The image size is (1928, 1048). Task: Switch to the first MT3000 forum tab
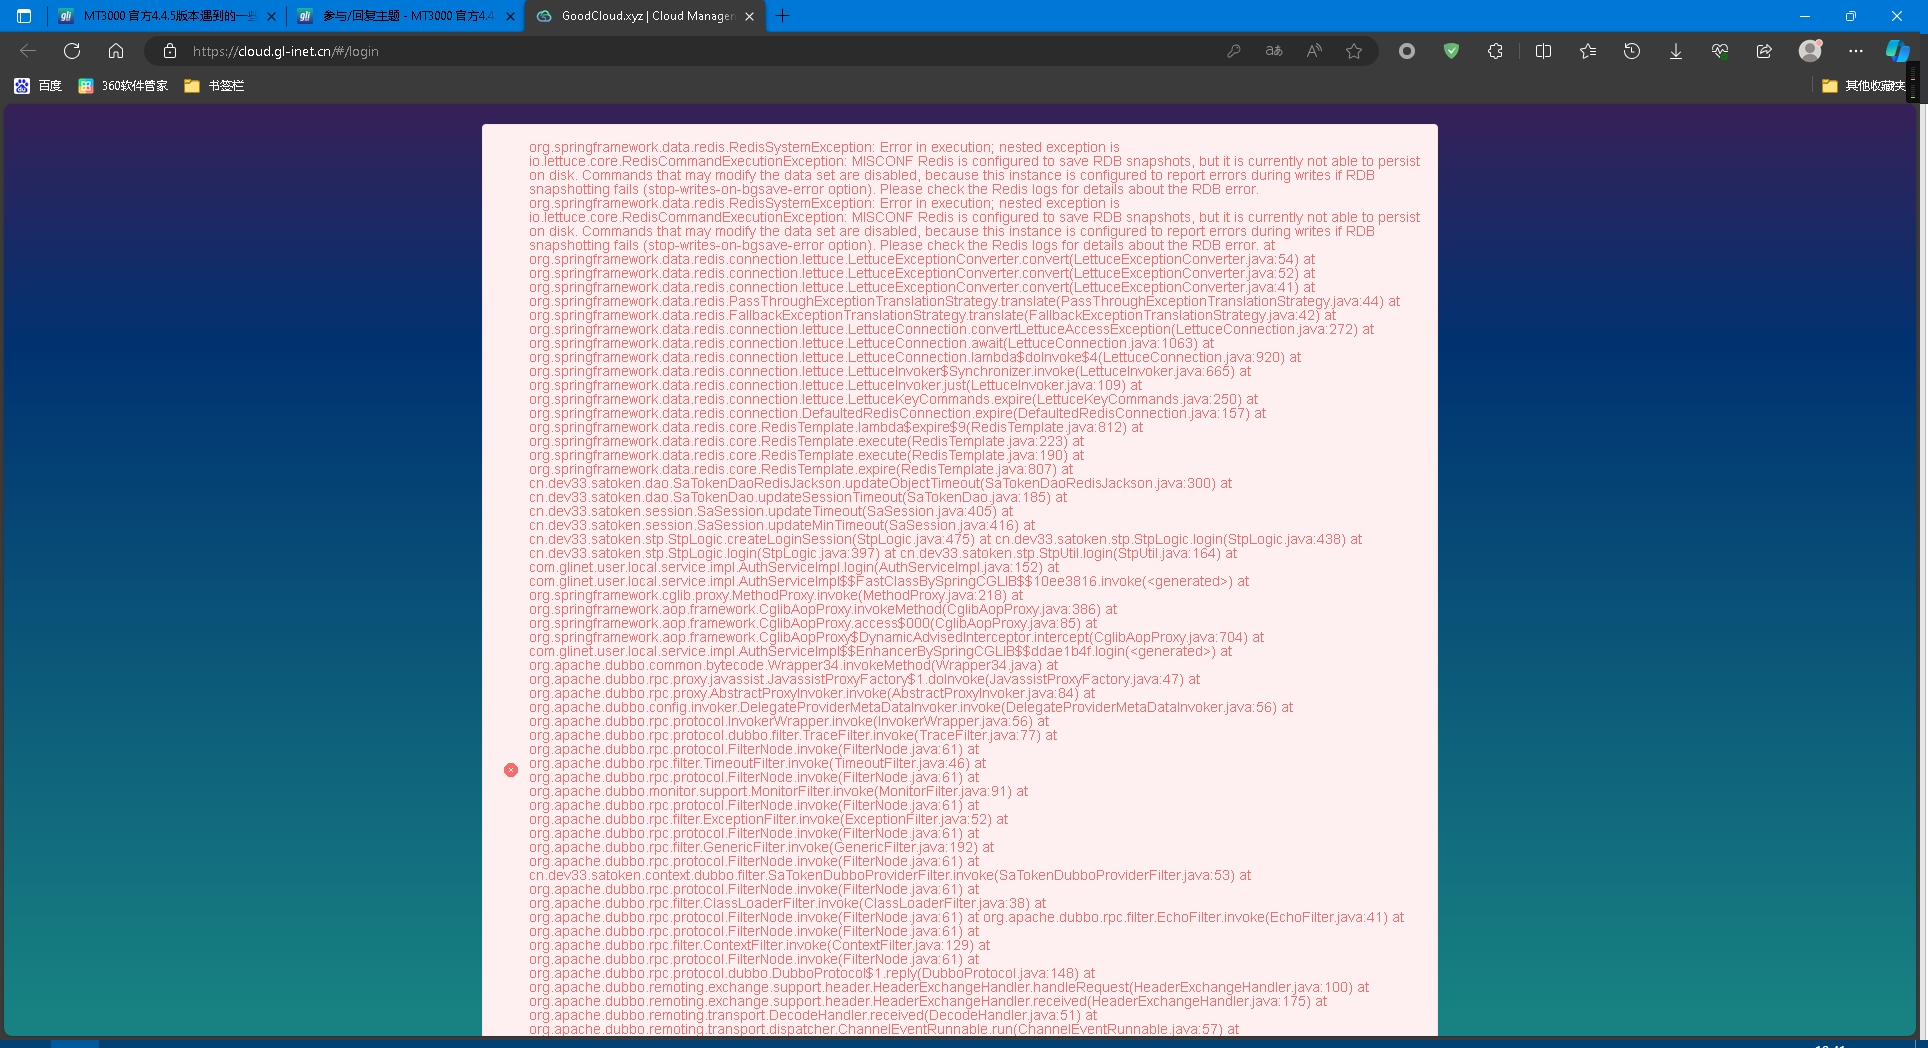[165, 16]
